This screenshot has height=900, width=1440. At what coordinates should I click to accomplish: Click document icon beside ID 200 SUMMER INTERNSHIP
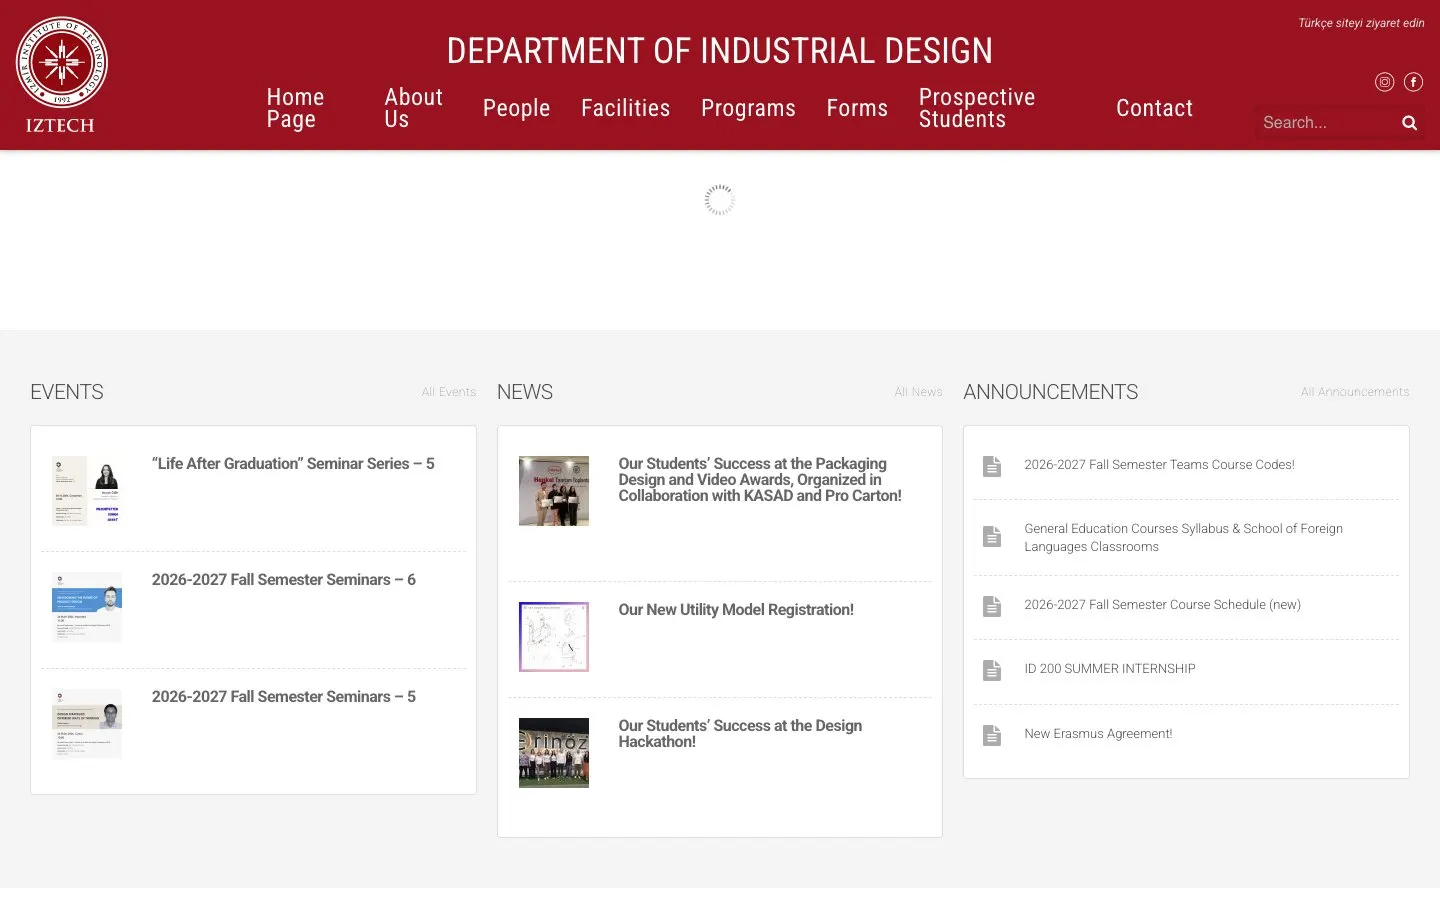pos(992,670)
